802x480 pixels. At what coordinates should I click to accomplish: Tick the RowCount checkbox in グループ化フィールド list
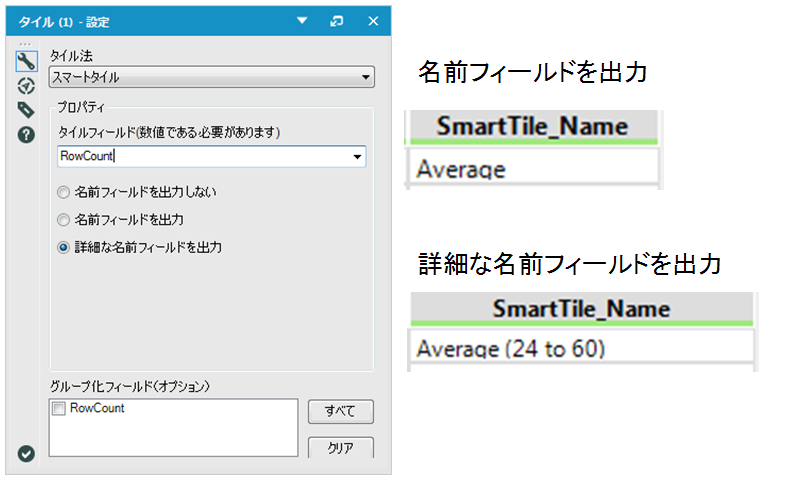coord(59,408)
